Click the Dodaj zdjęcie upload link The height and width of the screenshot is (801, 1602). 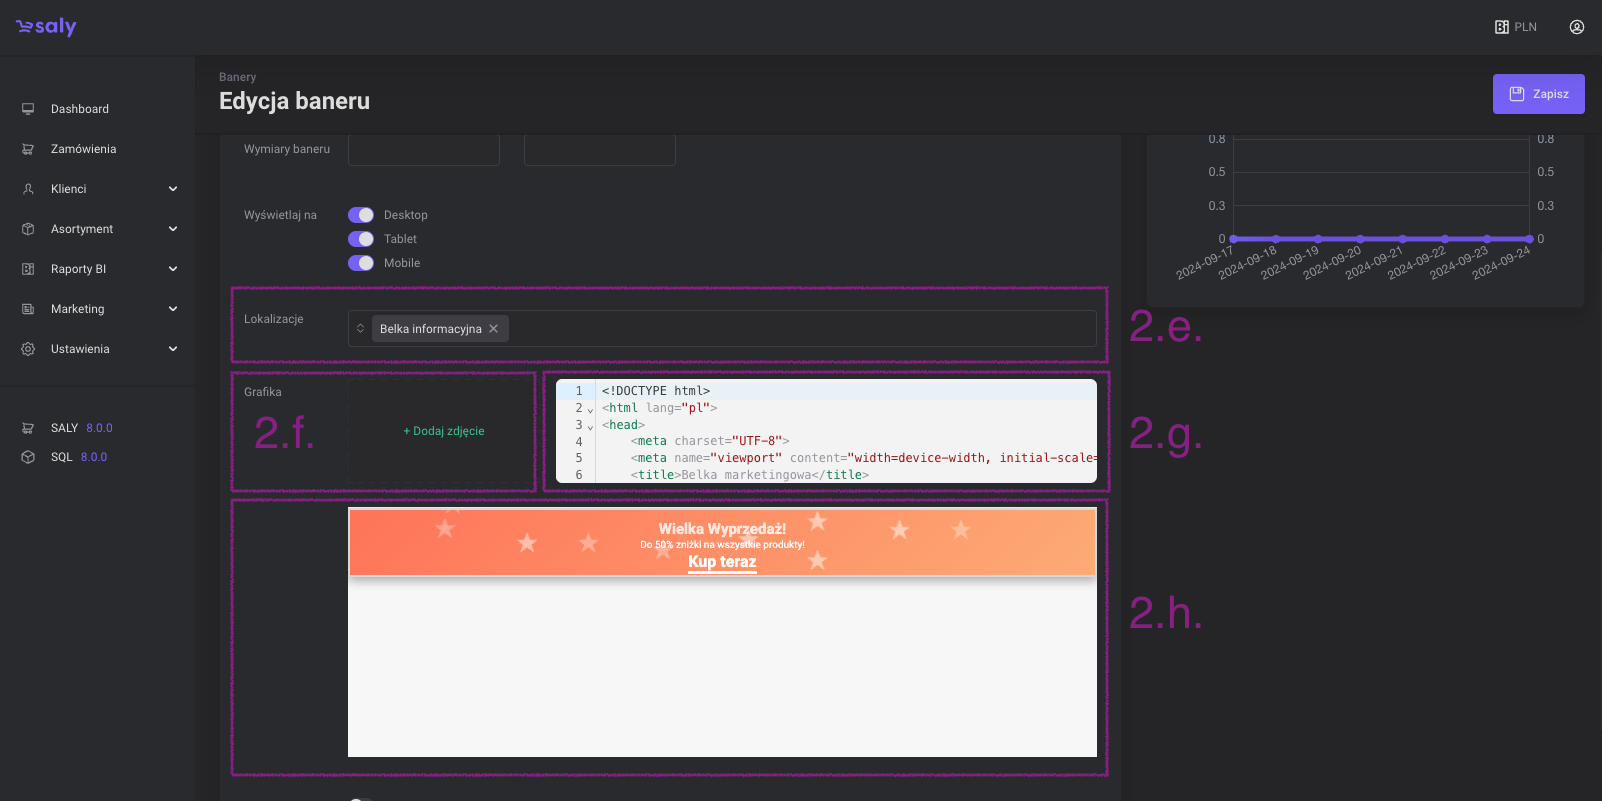click(444, 431)
